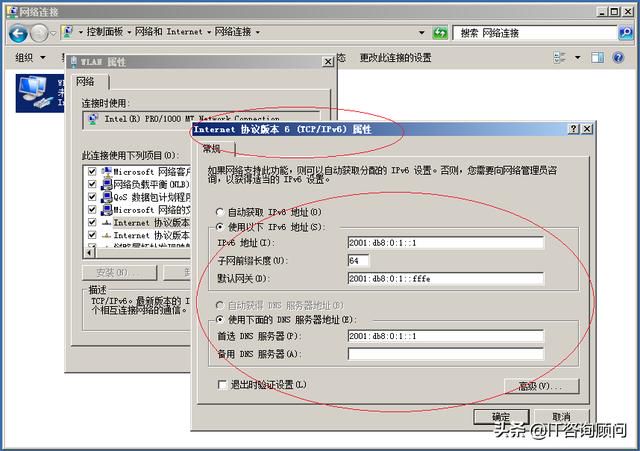The height and width of the screenshot is (451, 640).
Task: Expand the 网络连接 breadcrumb arrow
Action: (258, 32)
